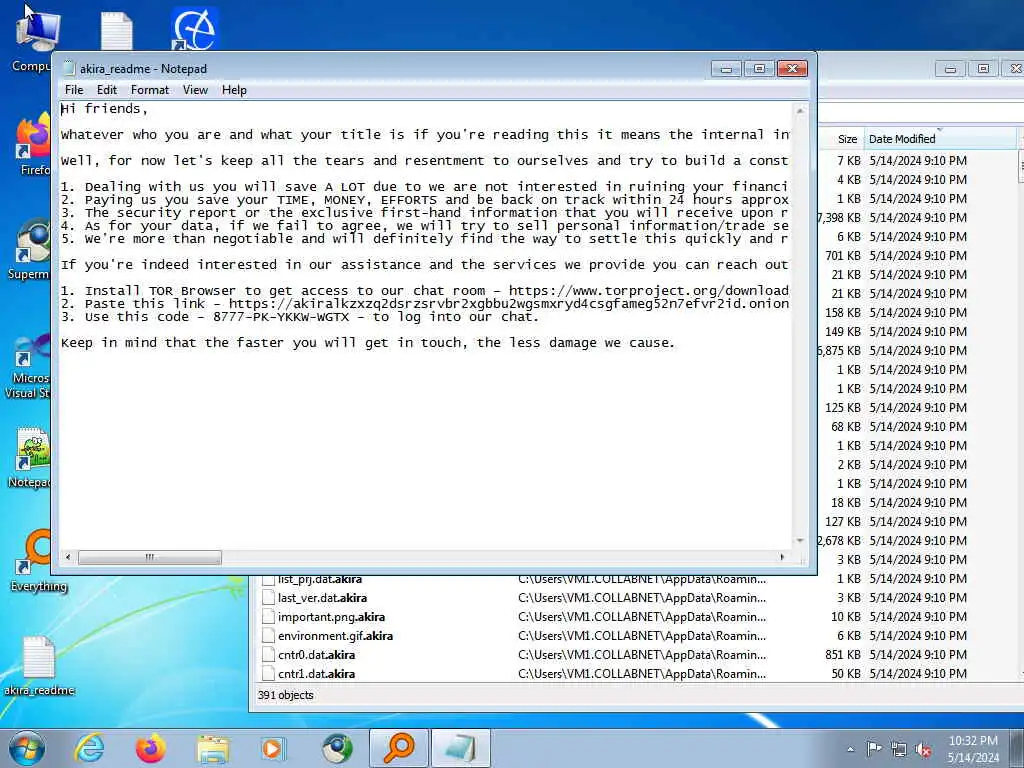Image resolution: width=1024 pixels, height=768 pixels.
Task: Click Notepad horizontal scroll left arrow
Action: point(68,557)
